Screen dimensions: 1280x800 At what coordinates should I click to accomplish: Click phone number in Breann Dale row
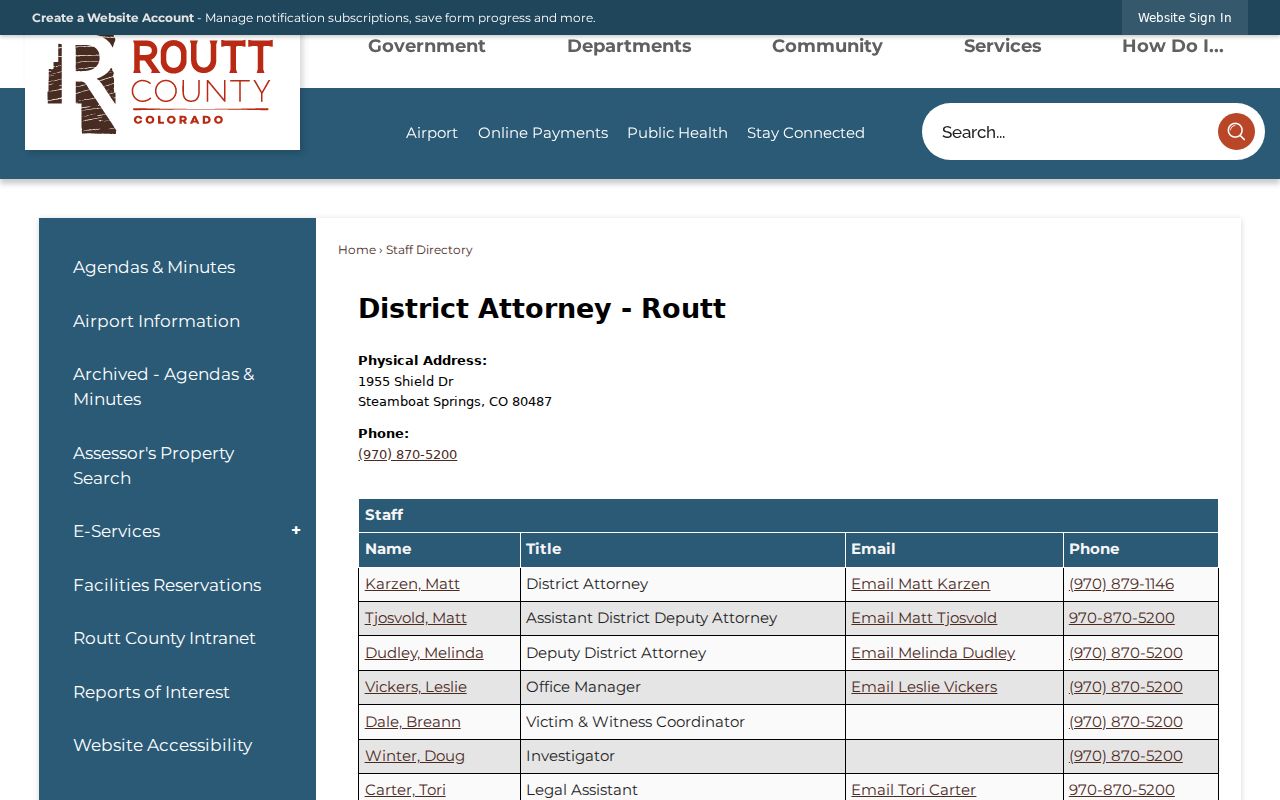pyautogui.click(x=1126, y=722)
